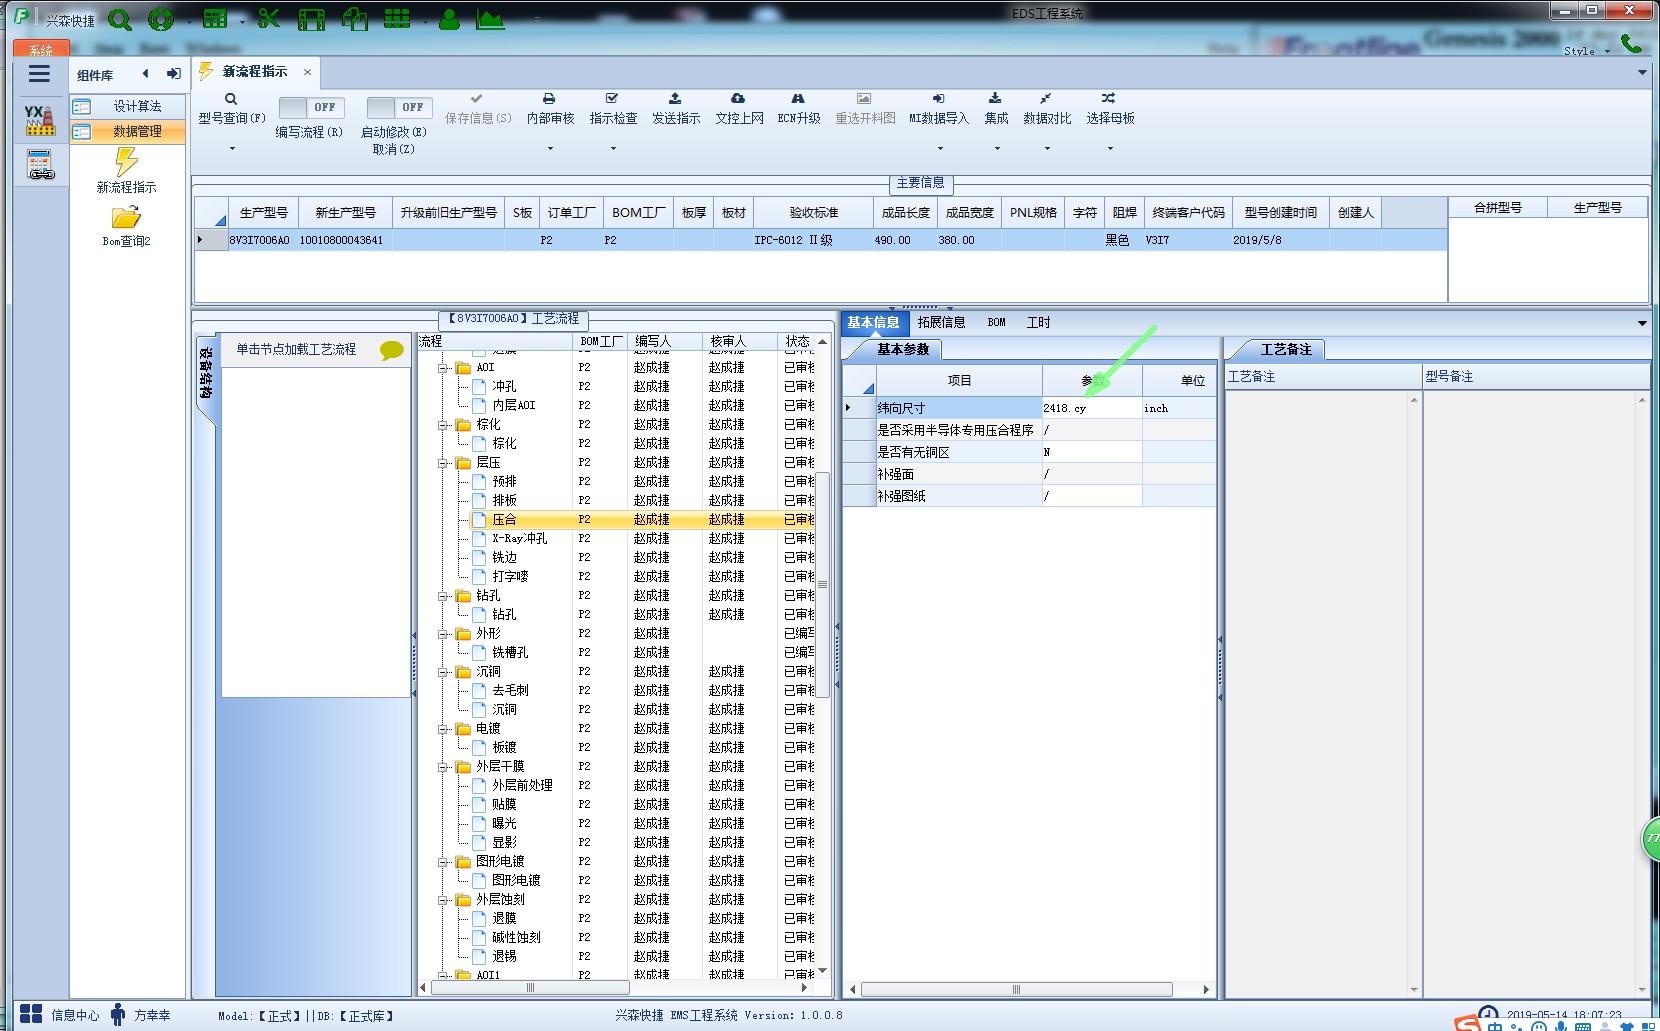Click the 纬向尺寸 parameter value field
This screenshot has height=1031, width=1660.
[x=1091, y=408]
